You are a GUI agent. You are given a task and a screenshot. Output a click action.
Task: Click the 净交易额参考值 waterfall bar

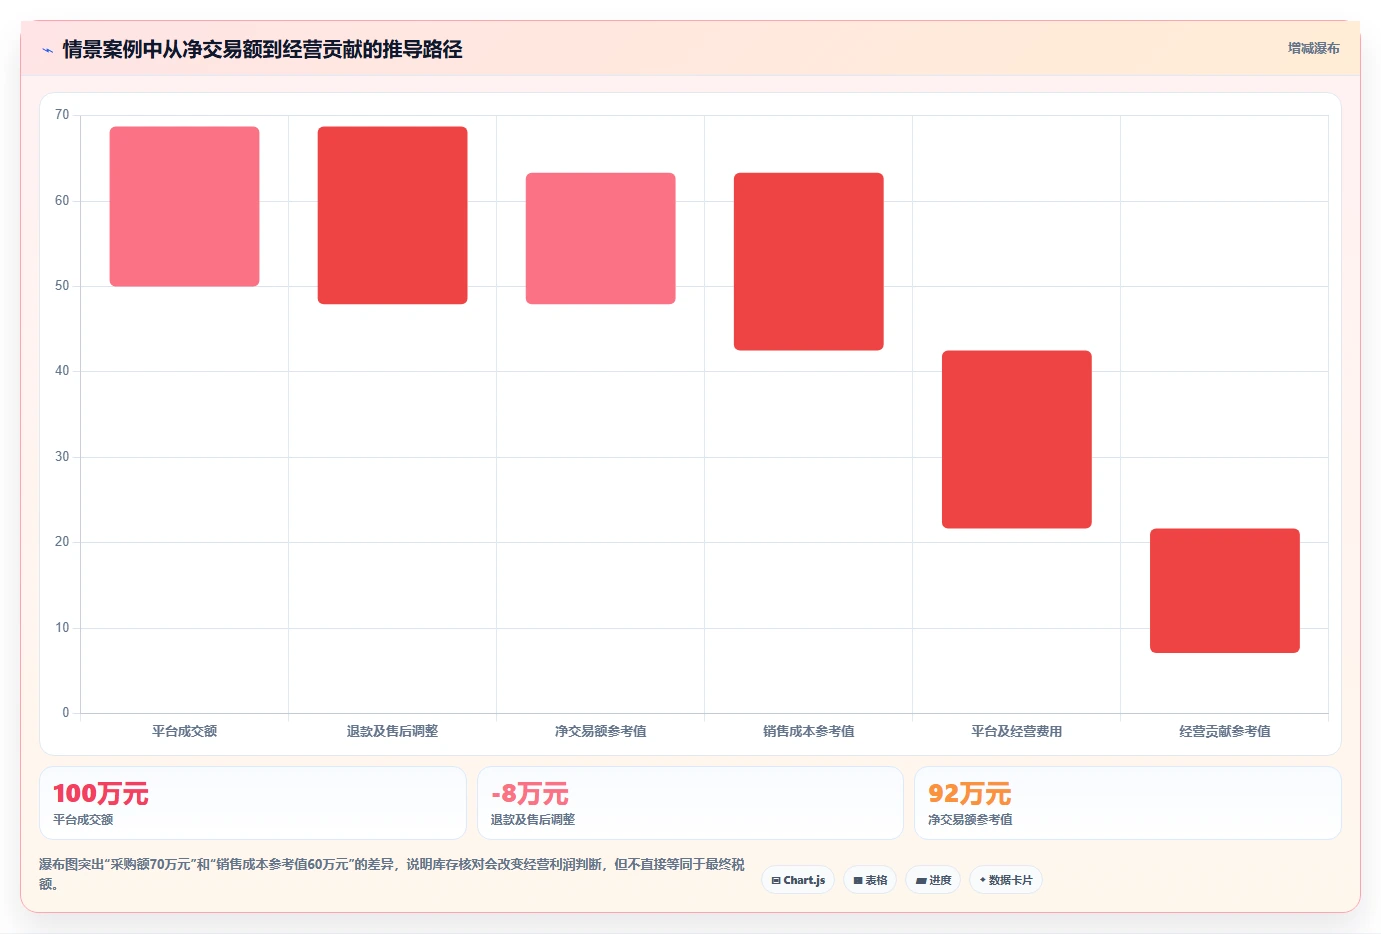coord(601,238)
